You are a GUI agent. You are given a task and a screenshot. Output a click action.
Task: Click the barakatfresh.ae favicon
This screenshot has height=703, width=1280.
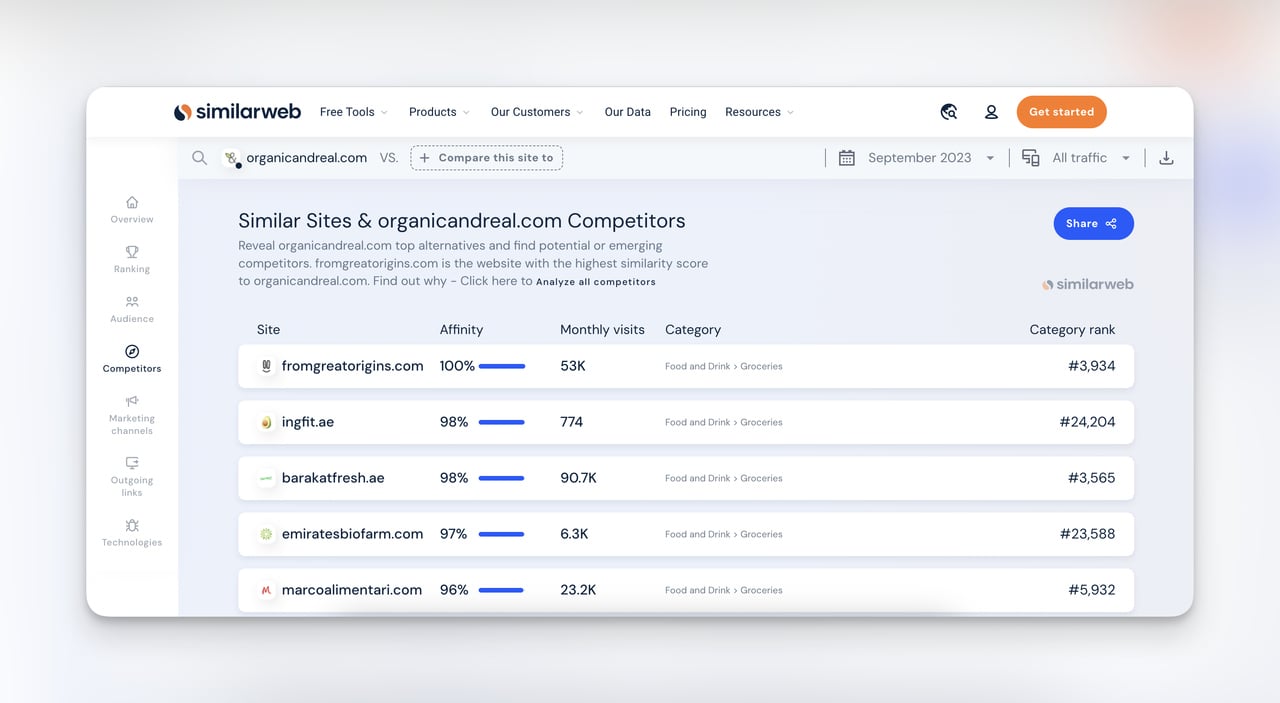[266, 478]
